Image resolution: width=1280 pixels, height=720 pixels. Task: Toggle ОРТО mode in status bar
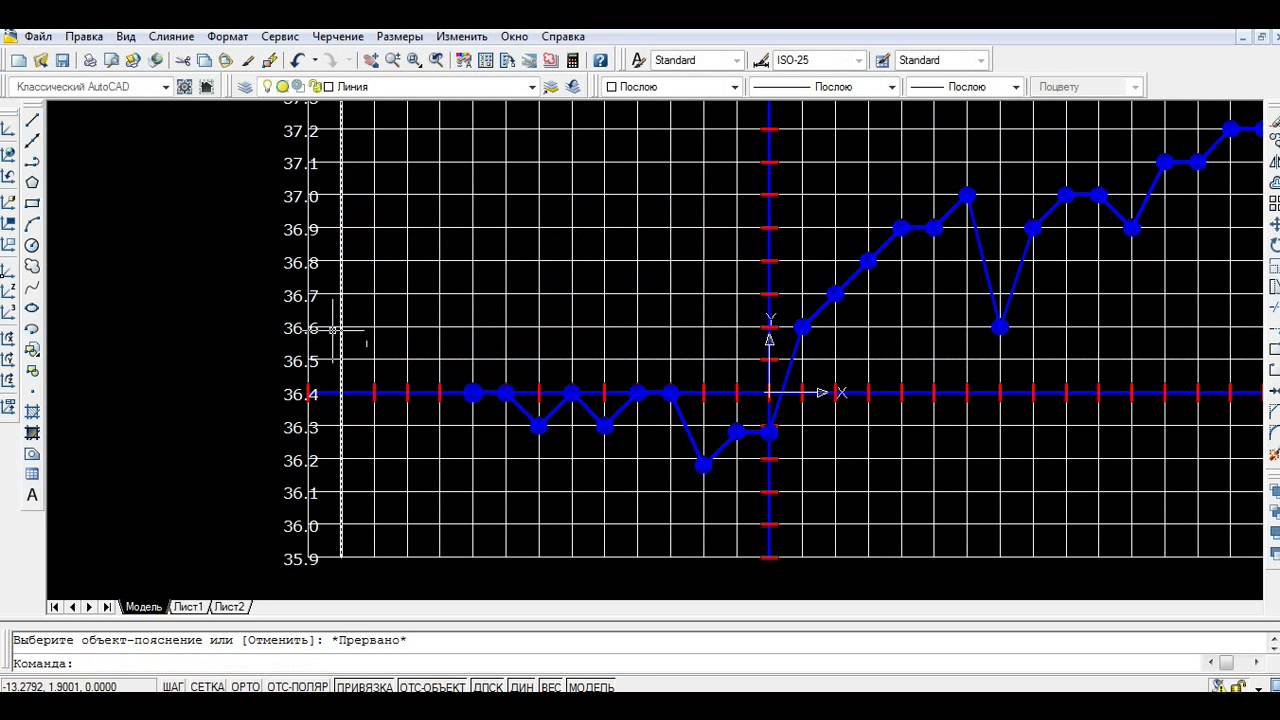246,688
